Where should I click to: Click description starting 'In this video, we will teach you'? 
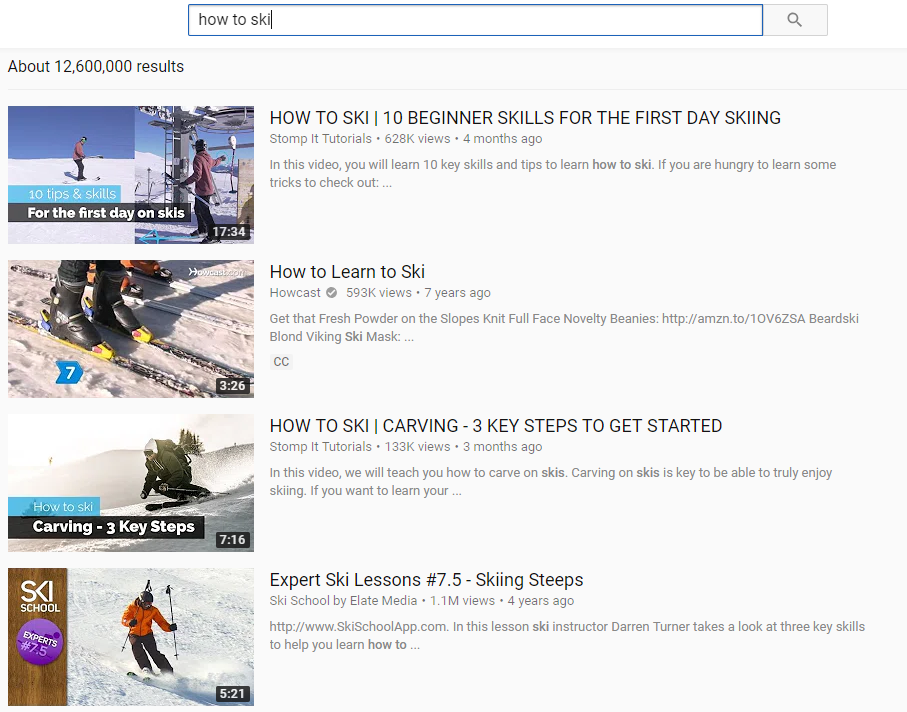coord(551,481)
